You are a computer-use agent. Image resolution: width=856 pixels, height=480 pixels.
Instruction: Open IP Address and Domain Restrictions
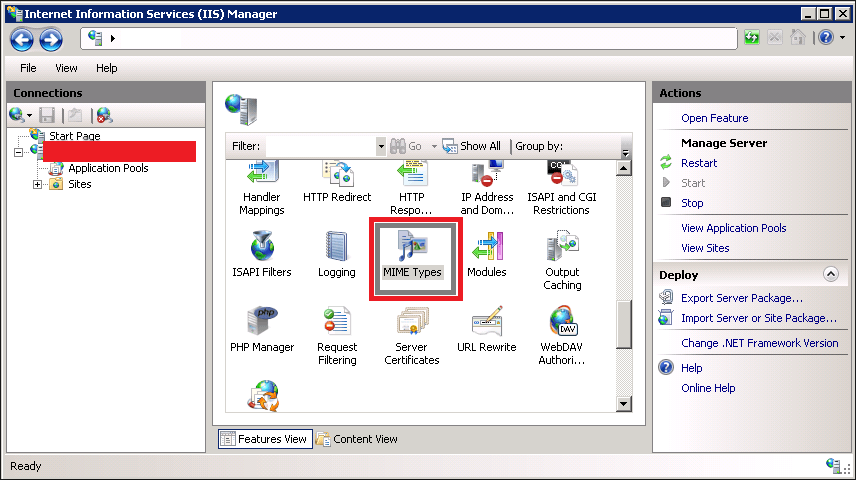pyautogui.click(x=487, y=188)
